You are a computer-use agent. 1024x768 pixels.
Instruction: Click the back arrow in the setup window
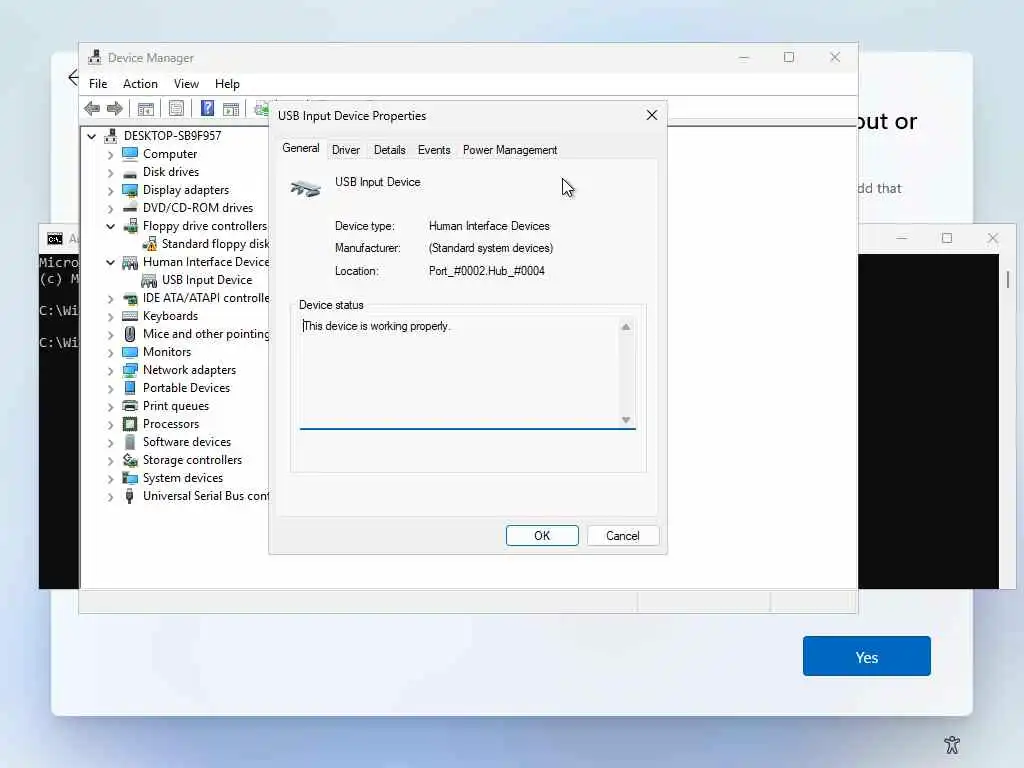tap(72, 78)
